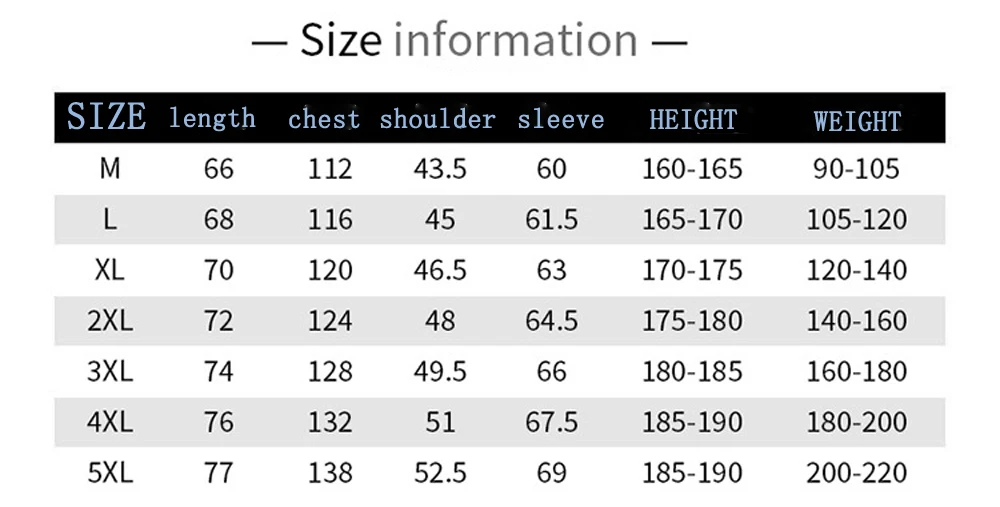Click the WEIGHT column header
The width and height of the screenshot is (1000, 507).
click(858, 121)
